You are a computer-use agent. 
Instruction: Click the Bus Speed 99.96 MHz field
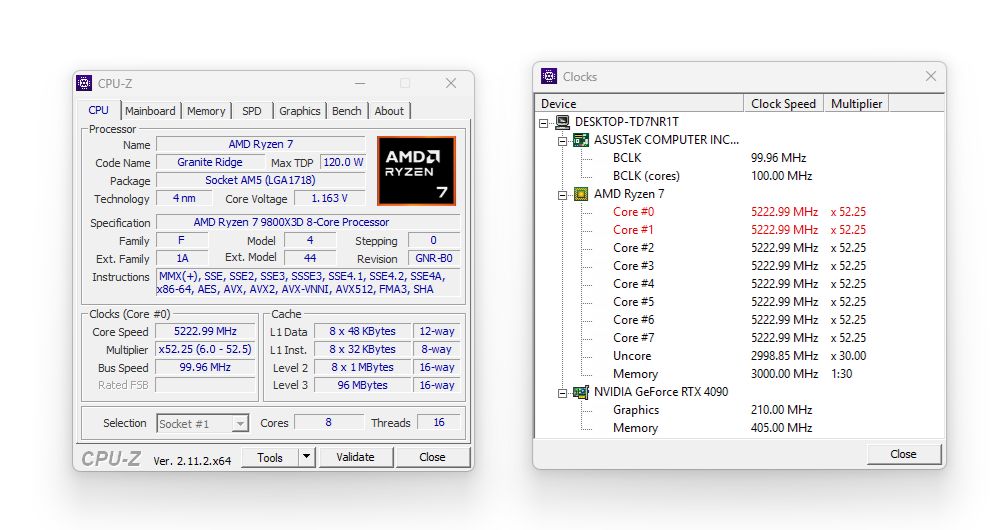(205, 367)
